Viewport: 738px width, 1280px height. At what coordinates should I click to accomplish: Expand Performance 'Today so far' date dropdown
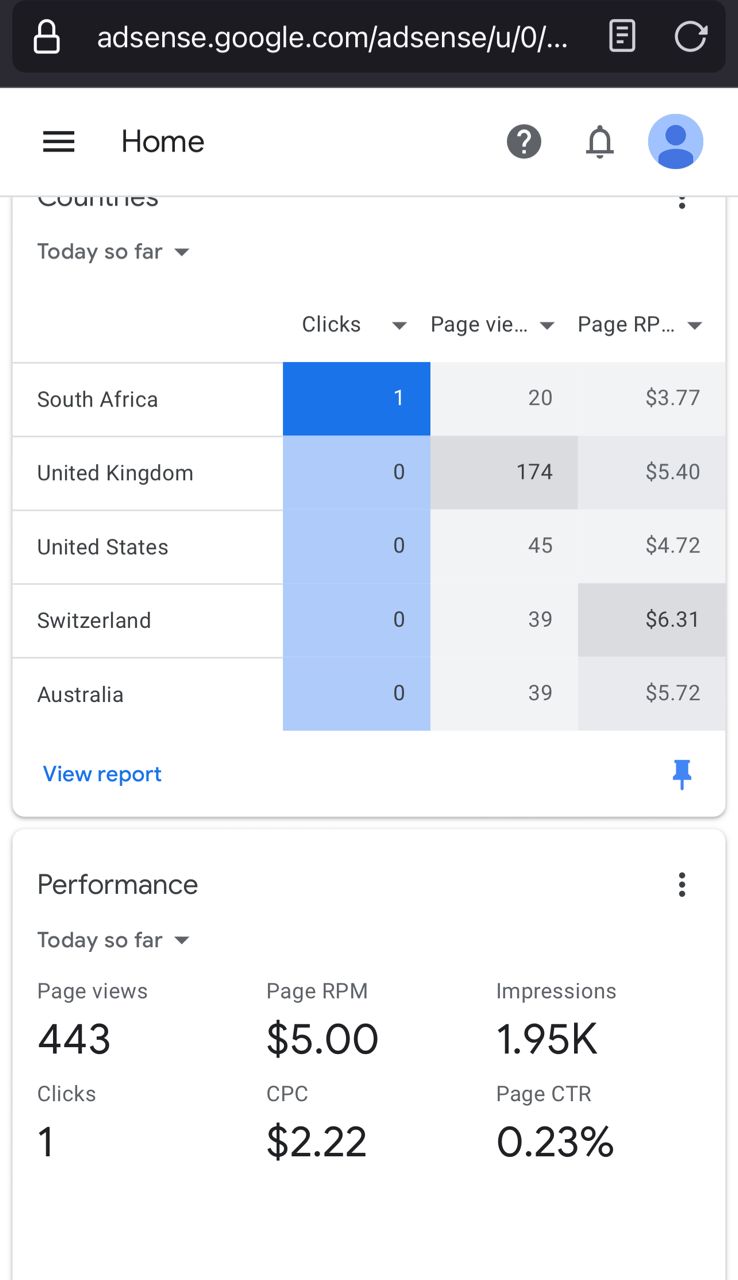(113, 940)
